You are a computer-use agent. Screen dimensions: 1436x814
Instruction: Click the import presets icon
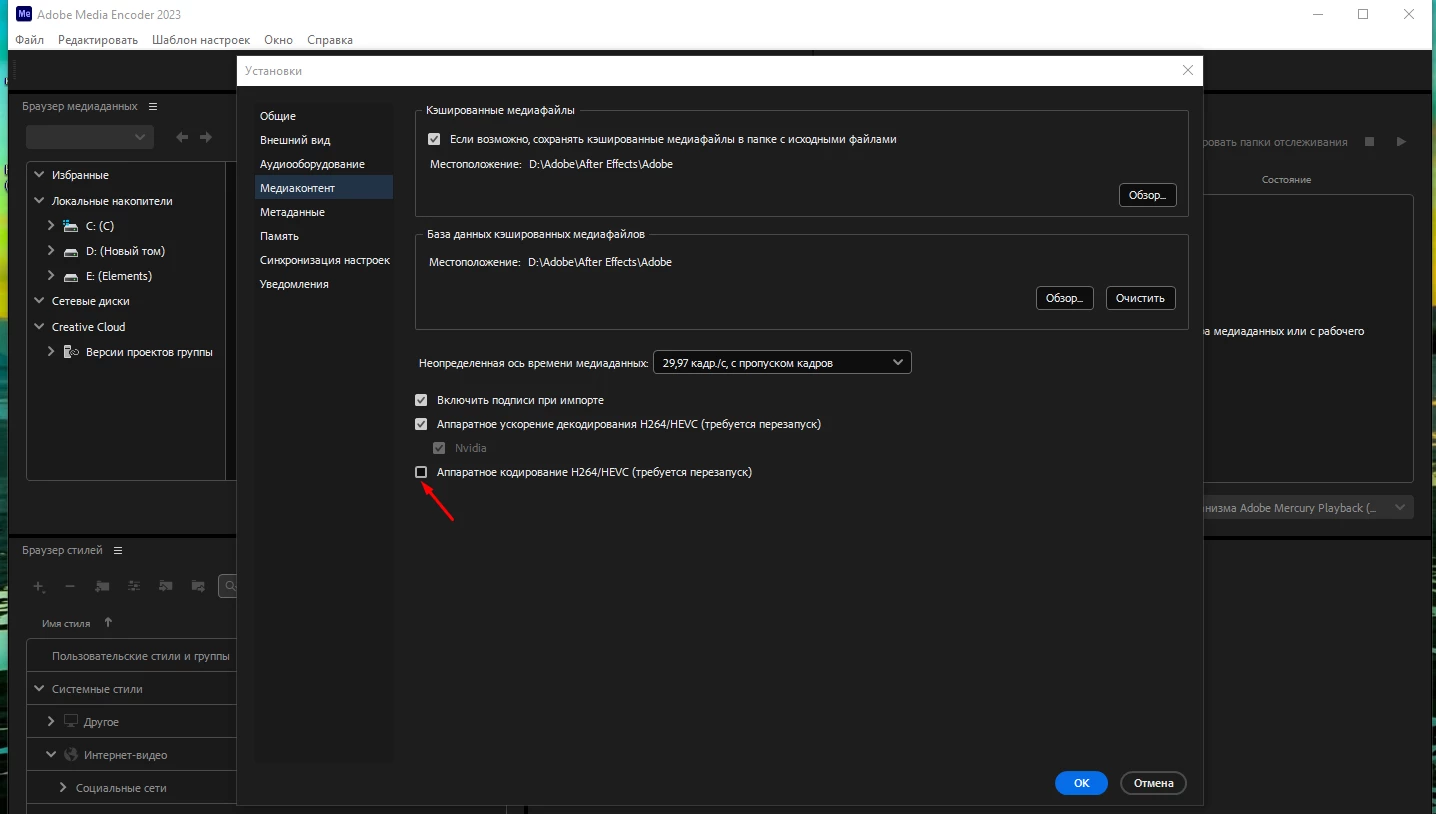(x=166, y=586)
